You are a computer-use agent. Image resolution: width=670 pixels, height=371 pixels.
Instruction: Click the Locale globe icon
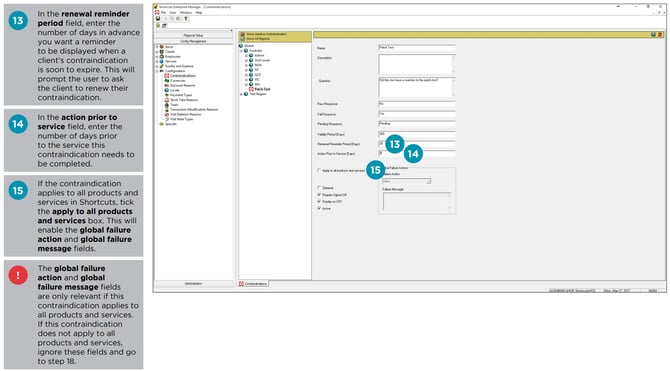[167, 90]
